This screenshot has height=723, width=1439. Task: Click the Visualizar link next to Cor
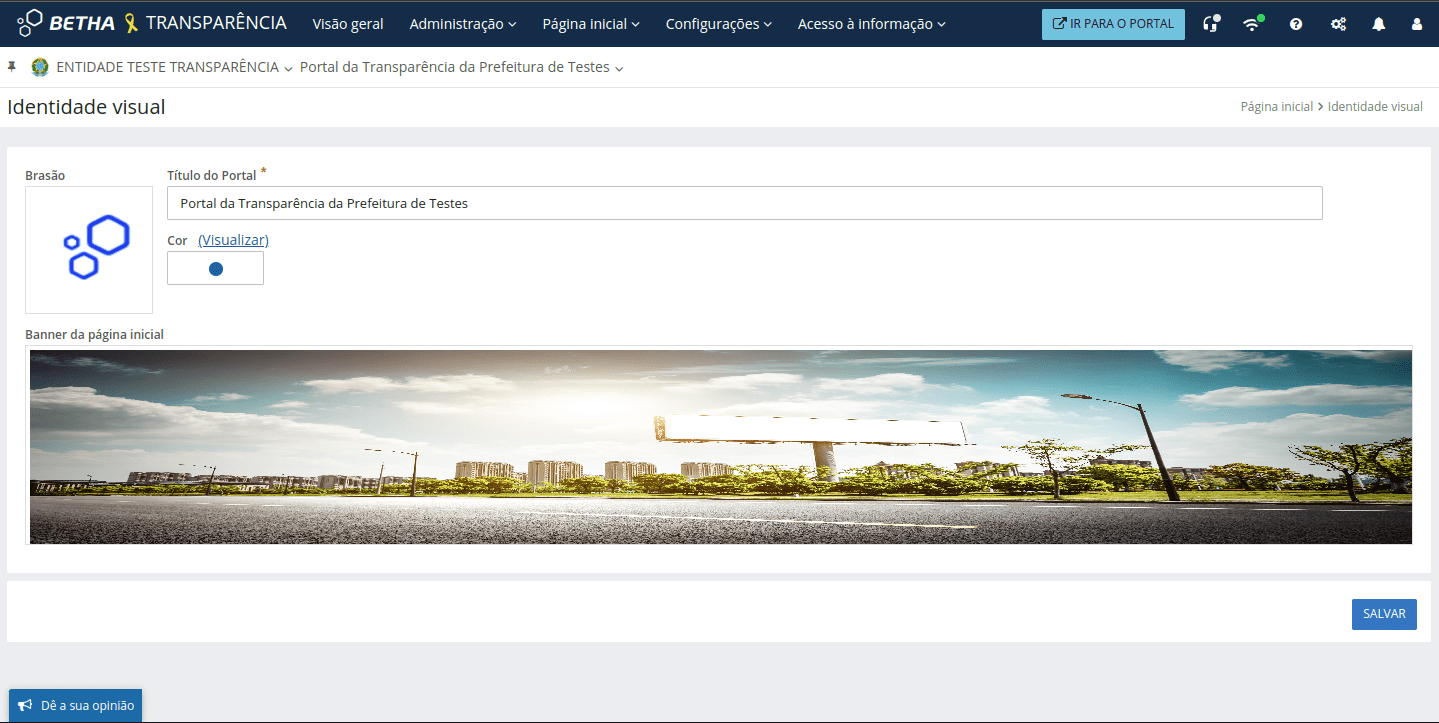pos(233,240)
